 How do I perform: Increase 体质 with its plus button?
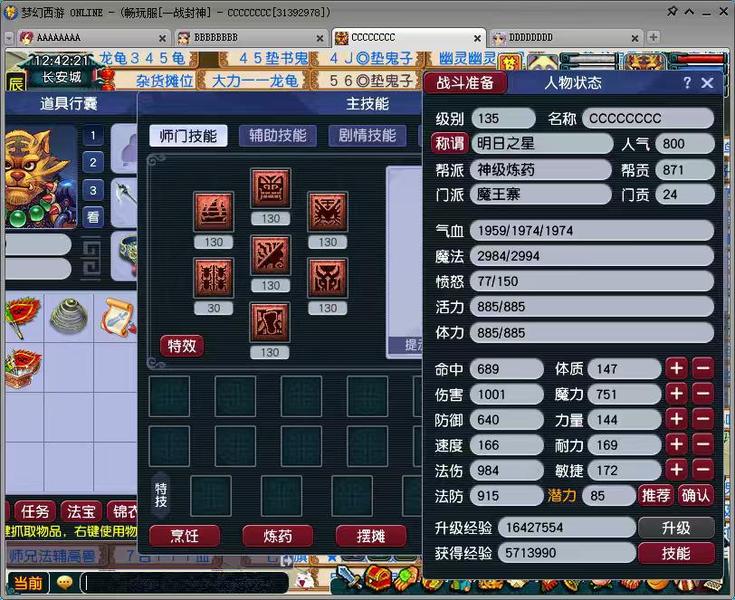676,368
